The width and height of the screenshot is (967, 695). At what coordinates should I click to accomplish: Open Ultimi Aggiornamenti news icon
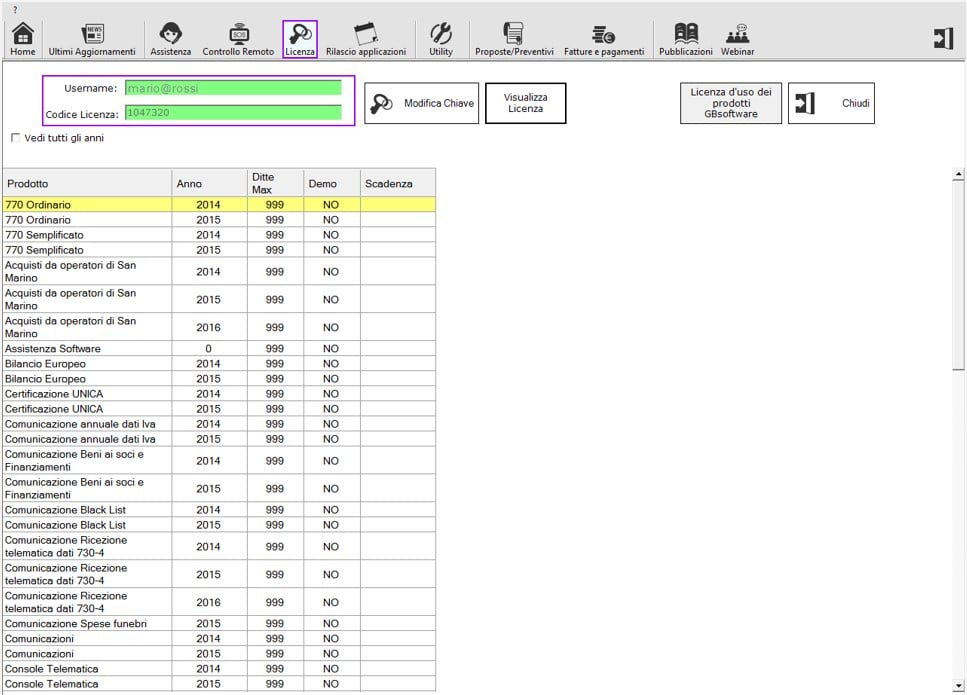tap(92, 39)
